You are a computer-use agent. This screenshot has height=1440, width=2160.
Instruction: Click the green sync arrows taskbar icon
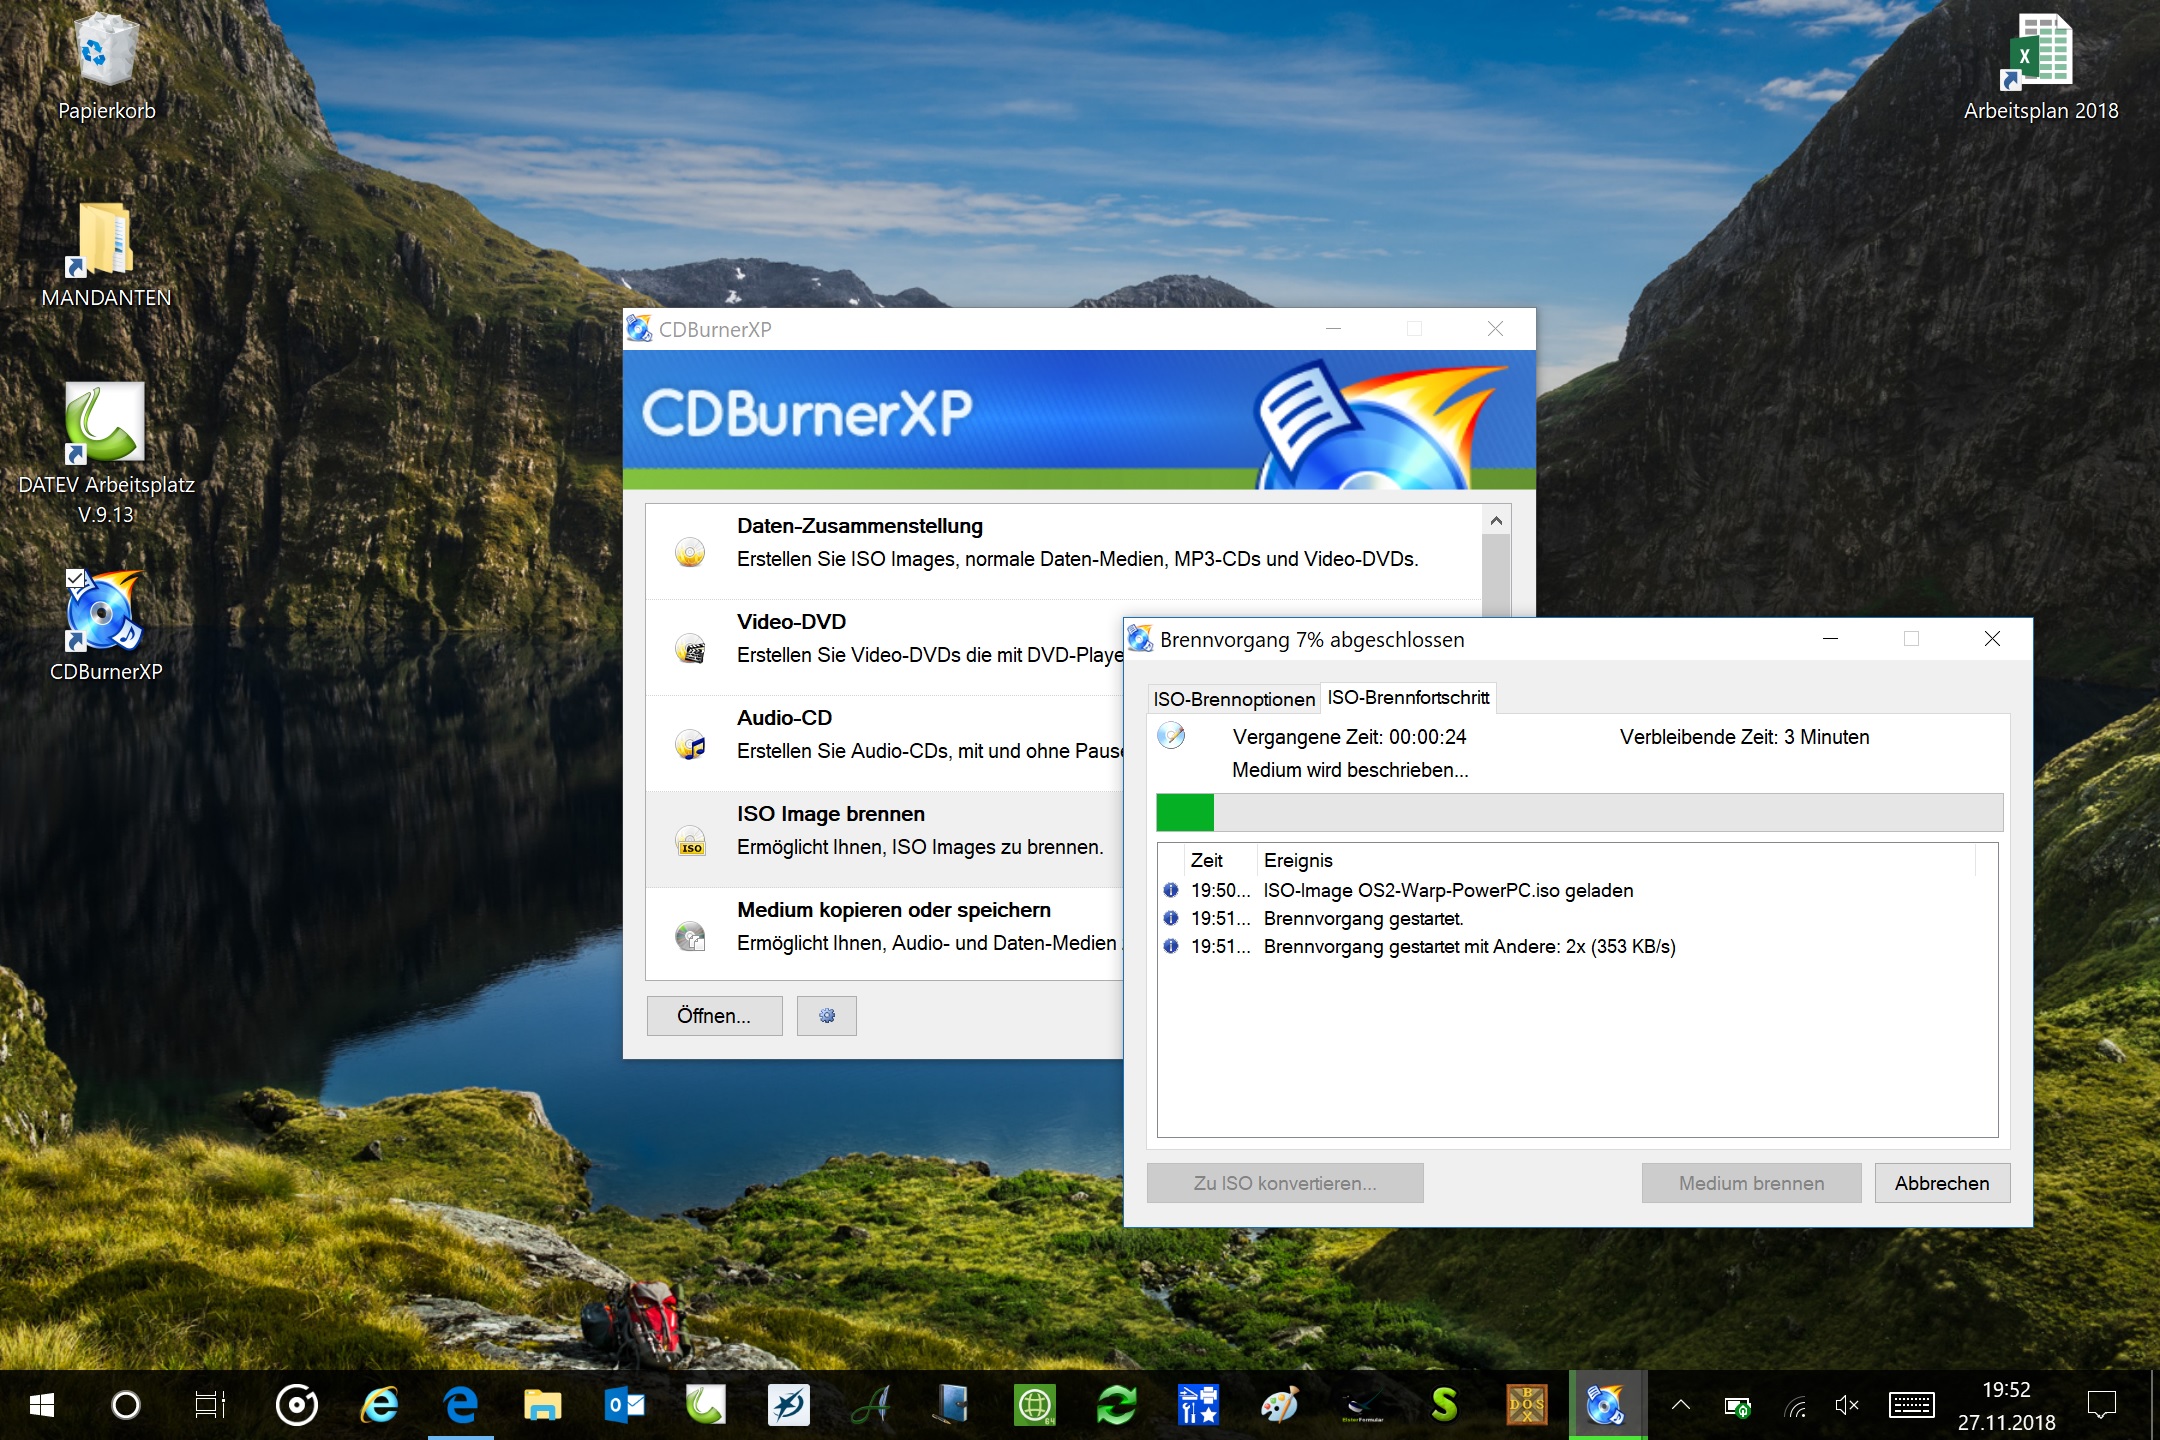[1117, 1405]
